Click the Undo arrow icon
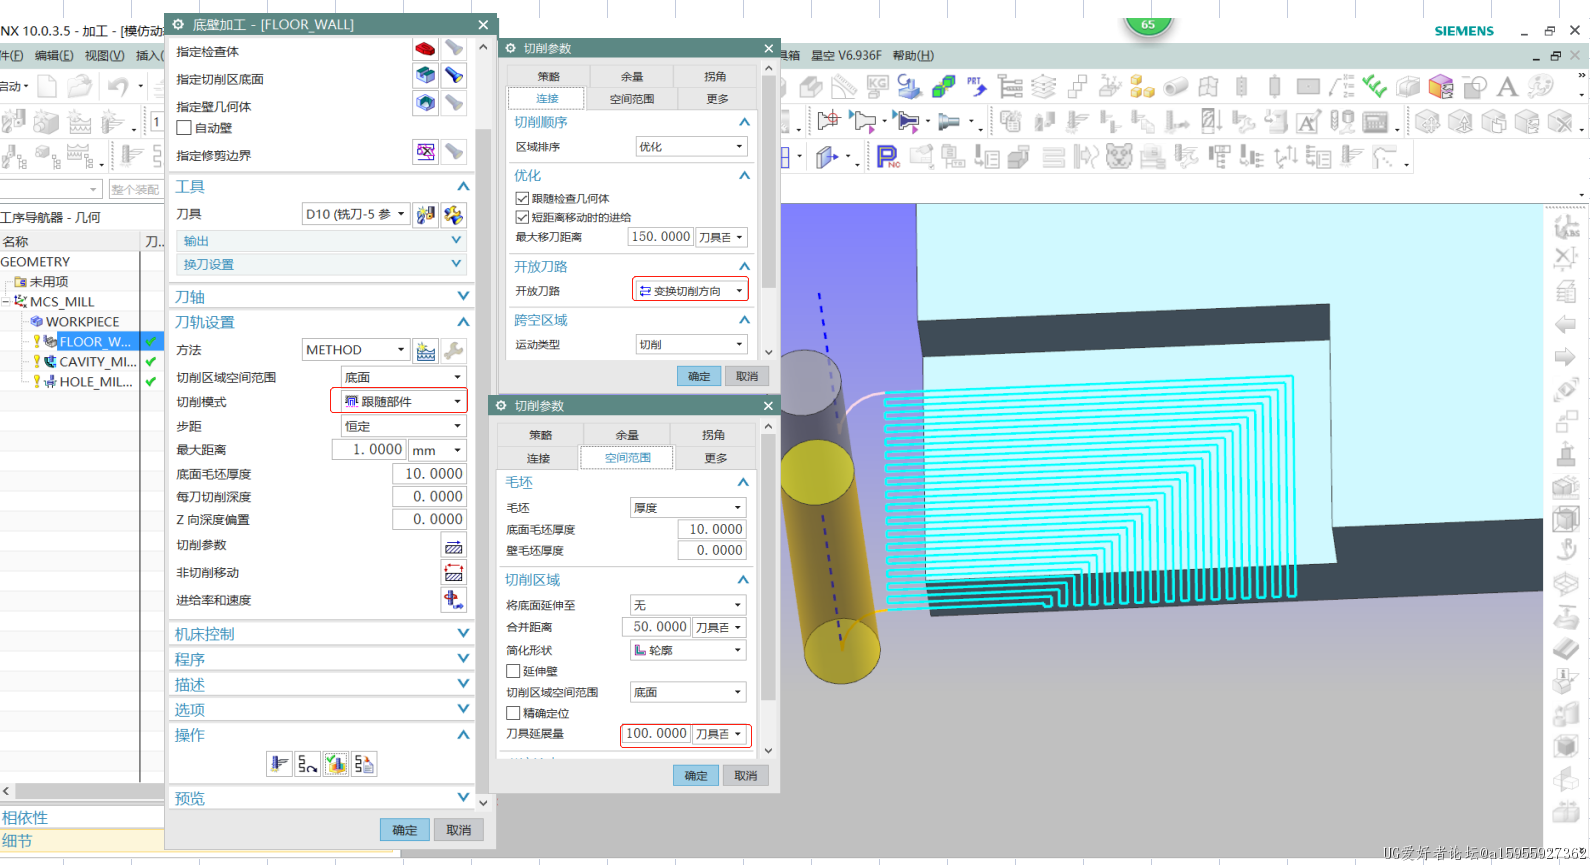The image size is (1590, 865). coord(118,87)
